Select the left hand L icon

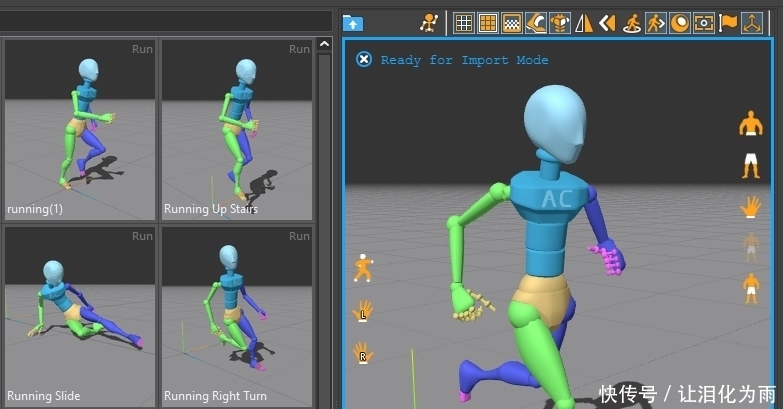[x=363, y=311]
